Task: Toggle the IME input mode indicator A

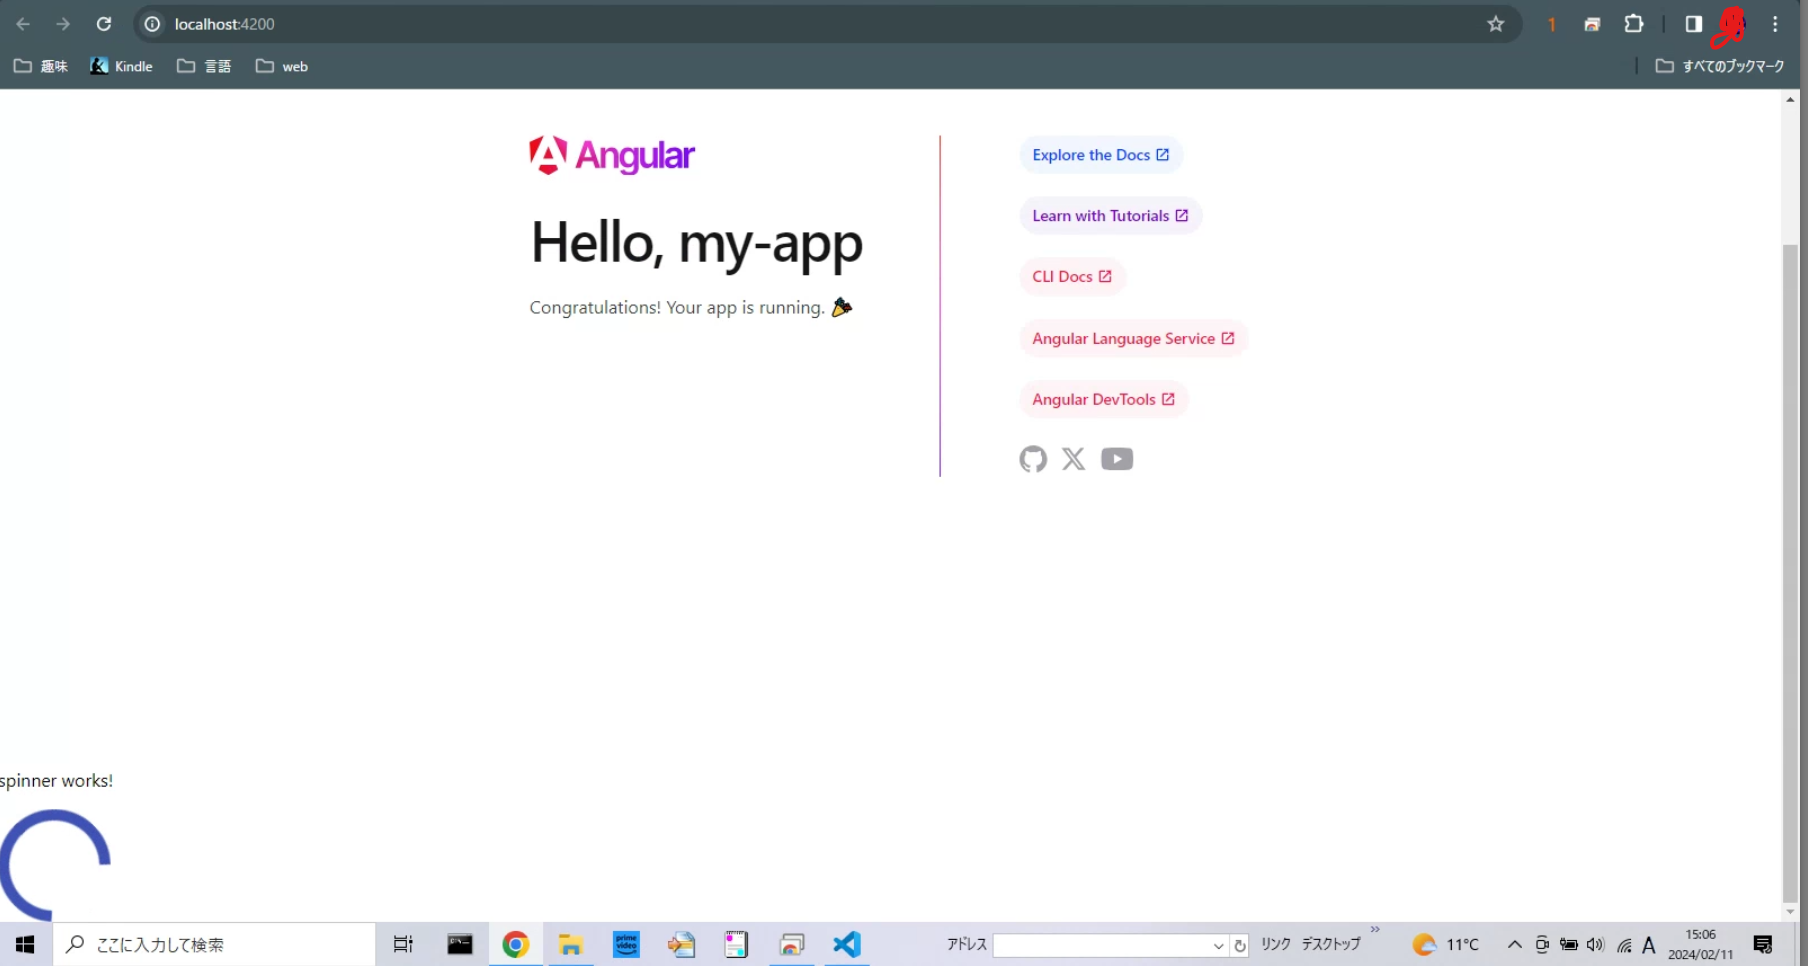Action: [x=1649, y=945]
